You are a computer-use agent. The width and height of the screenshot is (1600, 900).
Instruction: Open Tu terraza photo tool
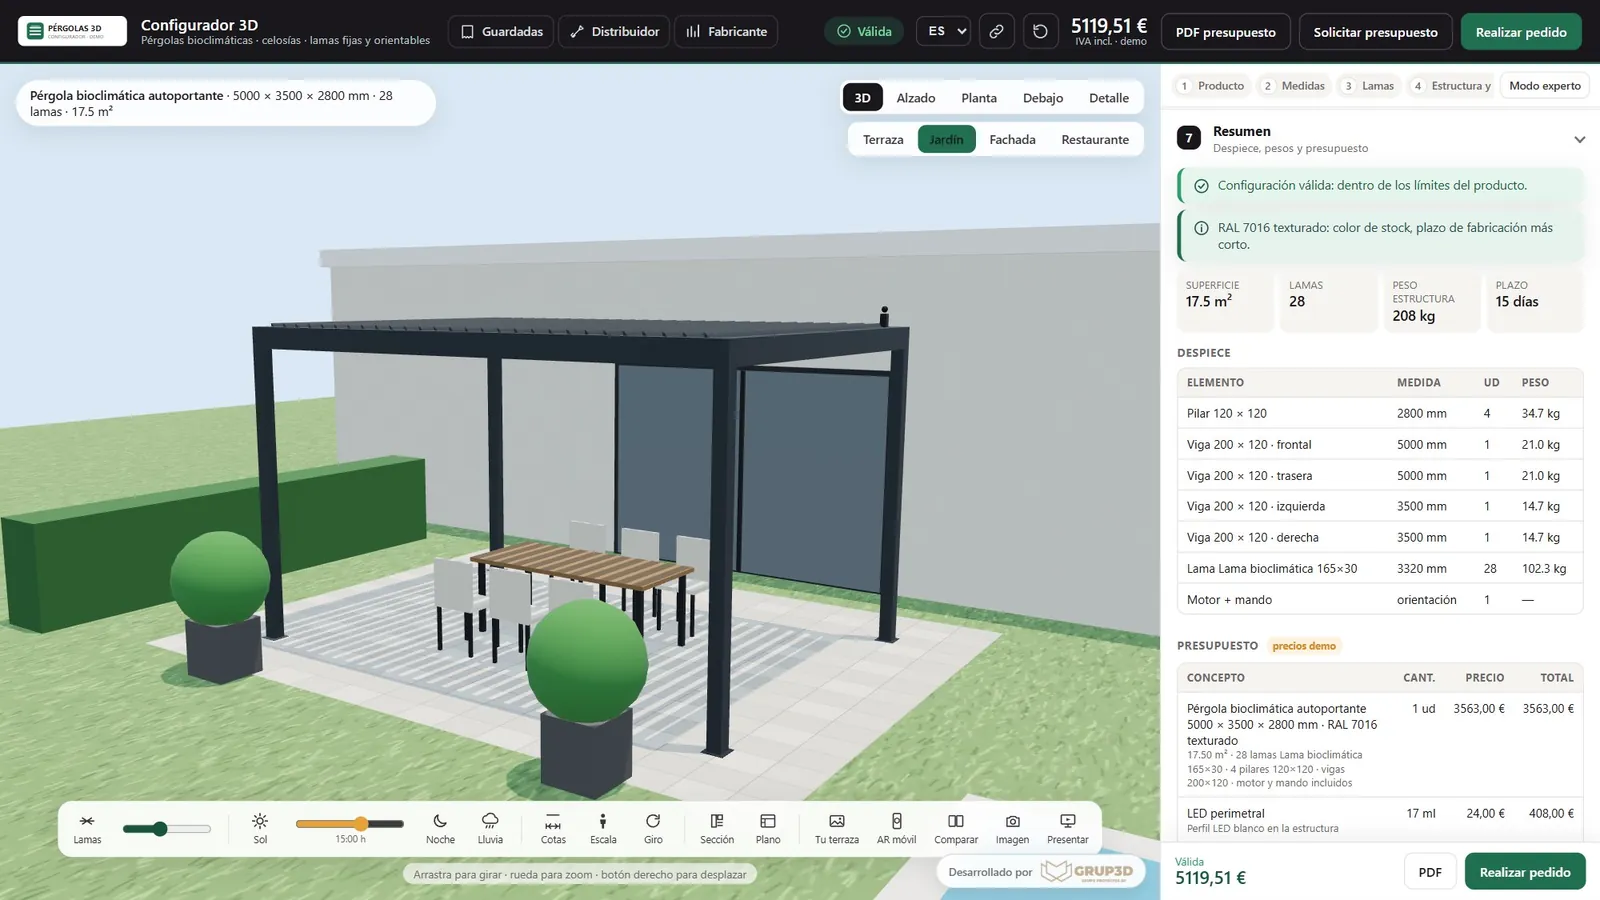(x=837, y=828)
